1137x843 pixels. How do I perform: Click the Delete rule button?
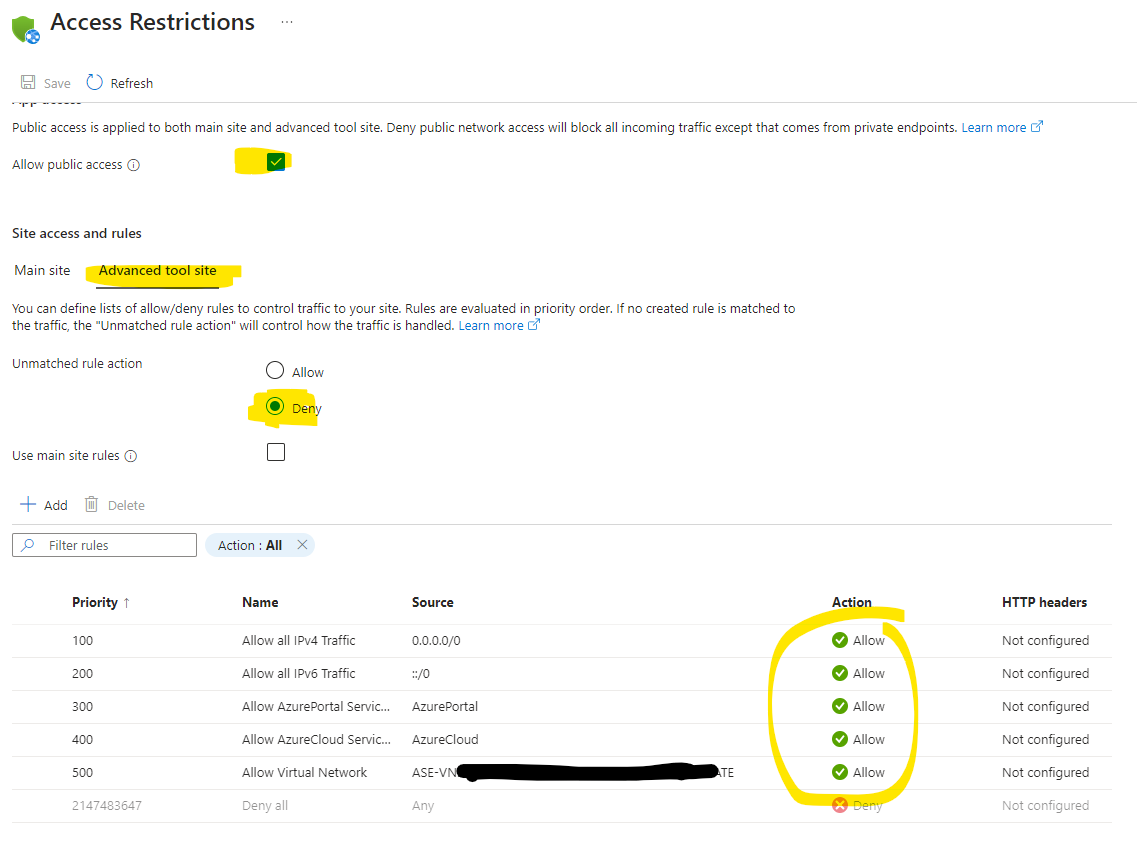tap(115, 505)
